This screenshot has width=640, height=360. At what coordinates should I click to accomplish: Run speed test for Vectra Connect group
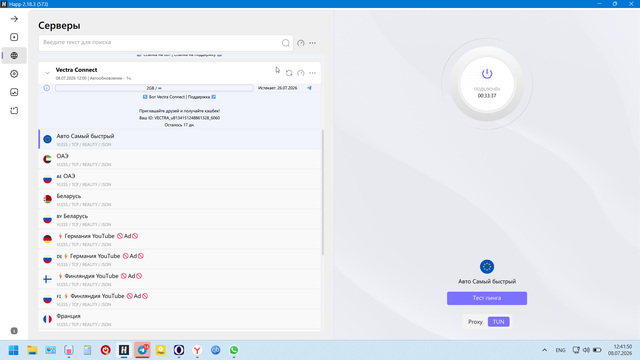point(301,73)
